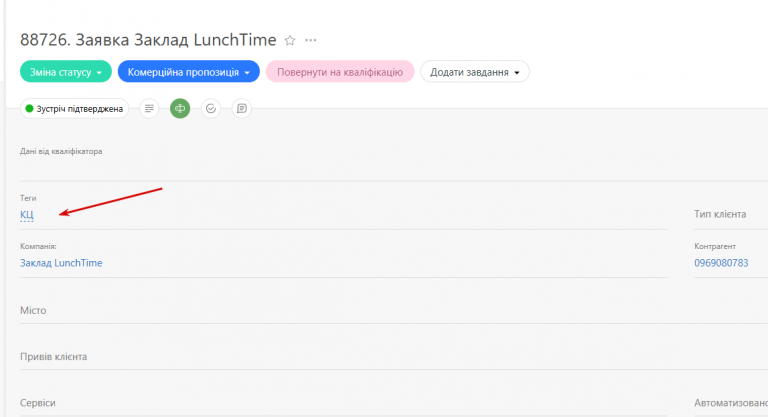Expand the Комерційна пропозиція dropdown
The width and height of the screenshot is (768, 417).
point(189,72)
